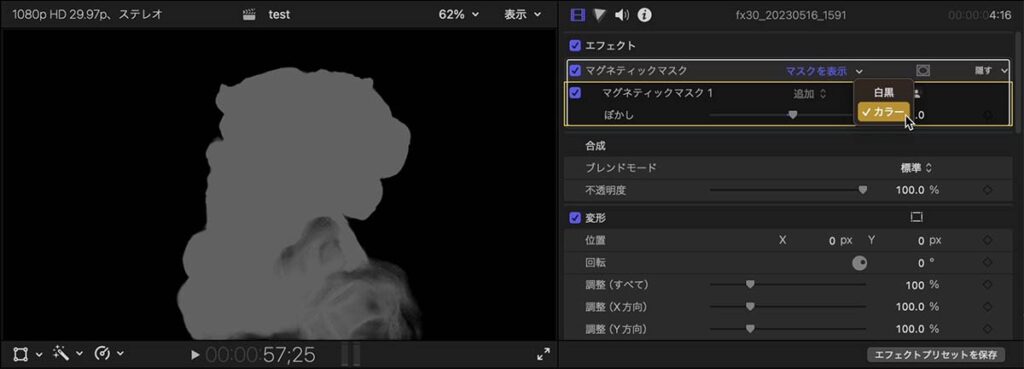Open the ブレンドモード 標準 popup
Viewport: 1024px width, 369px height.
point(916,168)
